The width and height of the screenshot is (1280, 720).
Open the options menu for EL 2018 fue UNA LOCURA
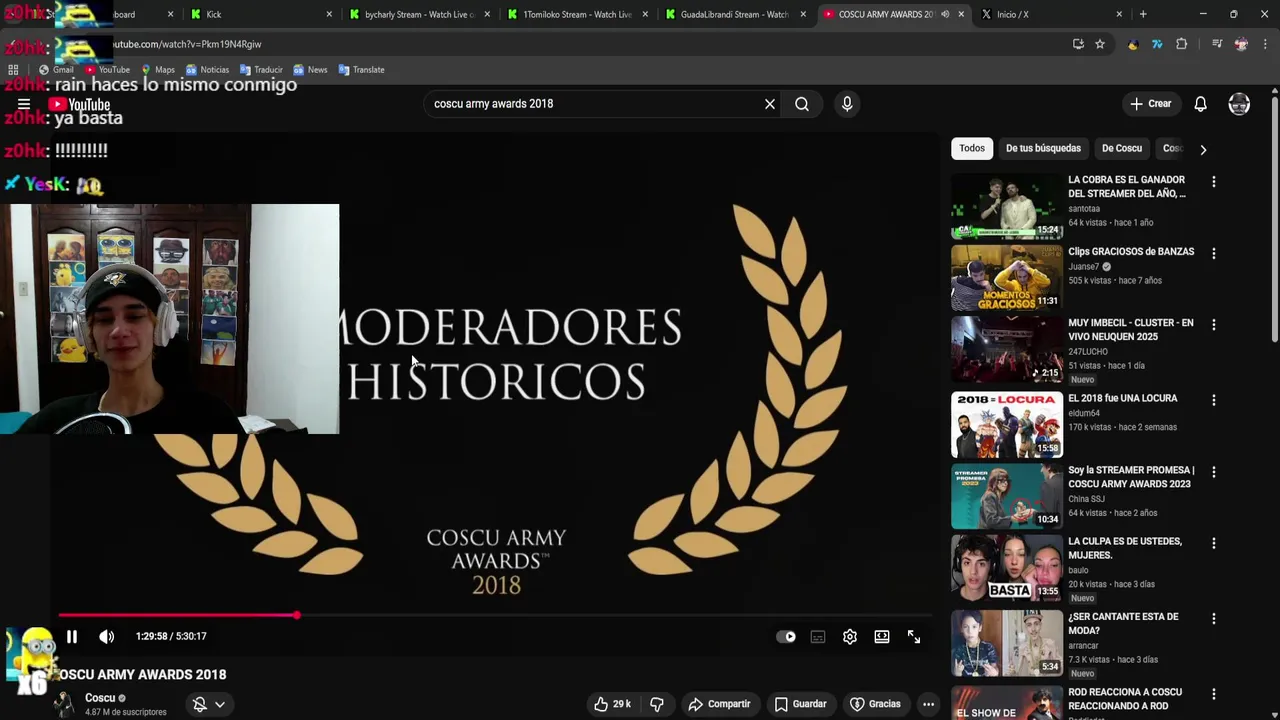coord(1214,400)
